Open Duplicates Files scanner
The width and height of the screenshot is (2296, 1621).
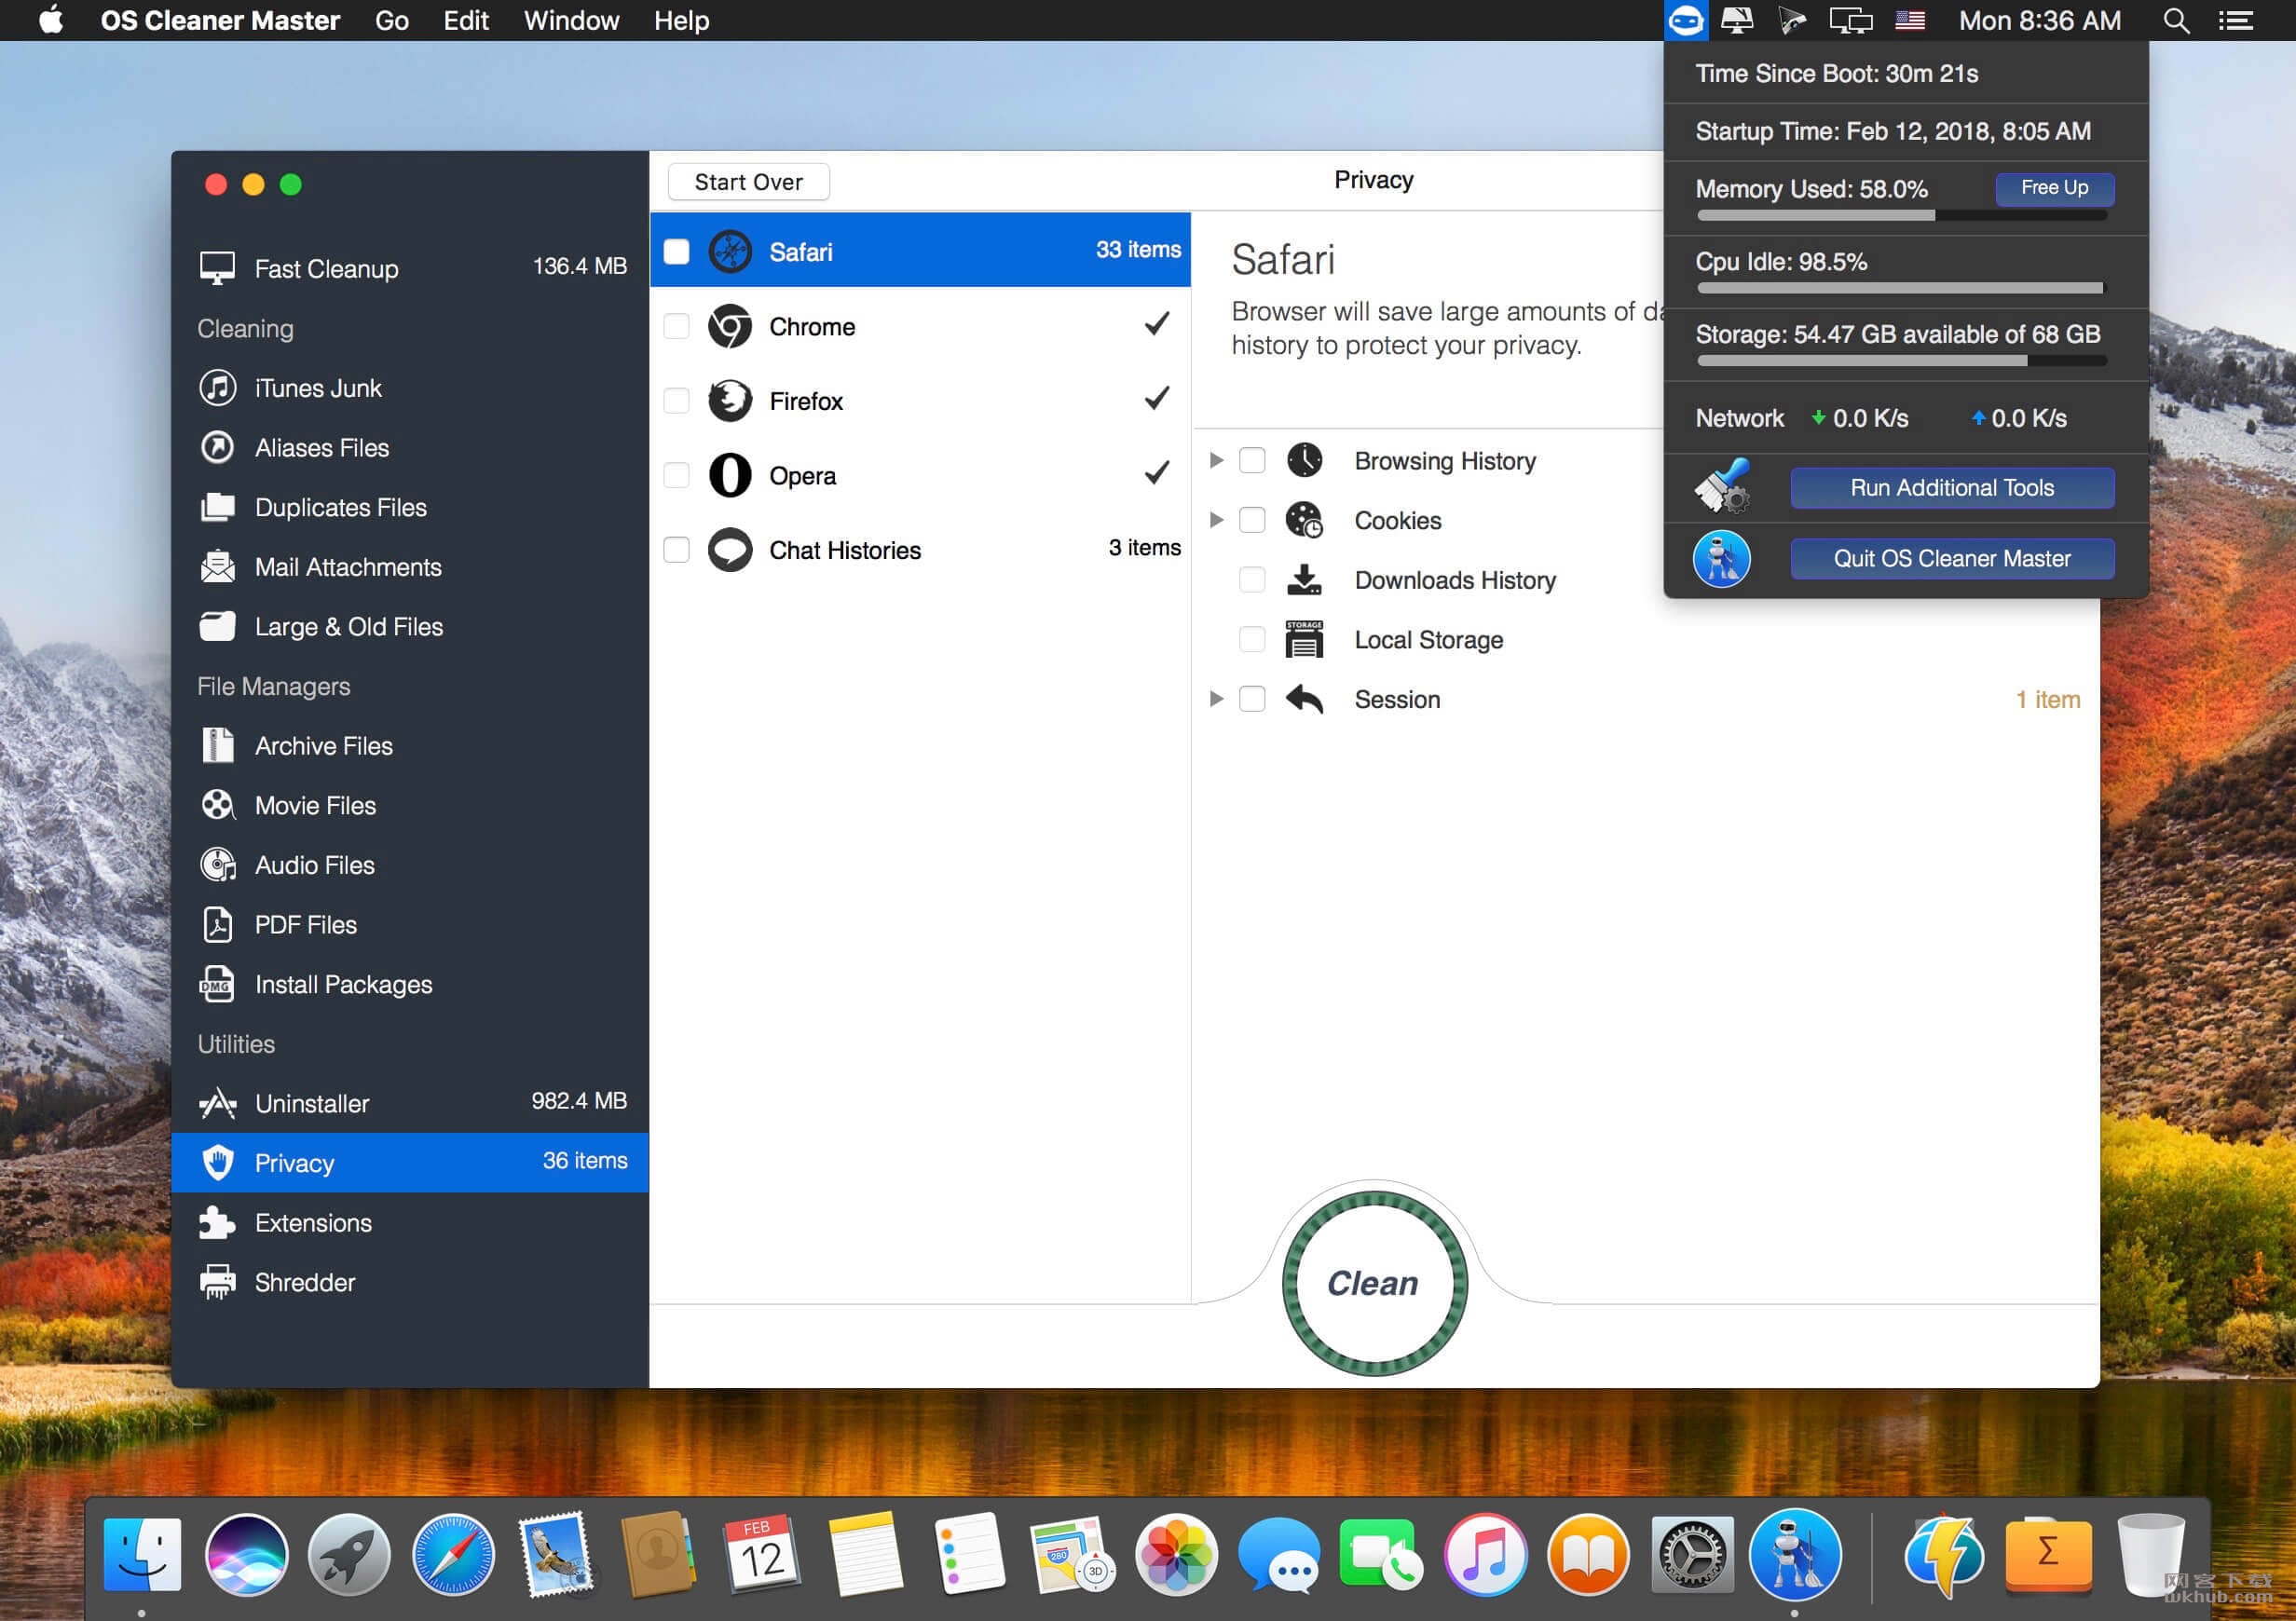pos(410,507)
